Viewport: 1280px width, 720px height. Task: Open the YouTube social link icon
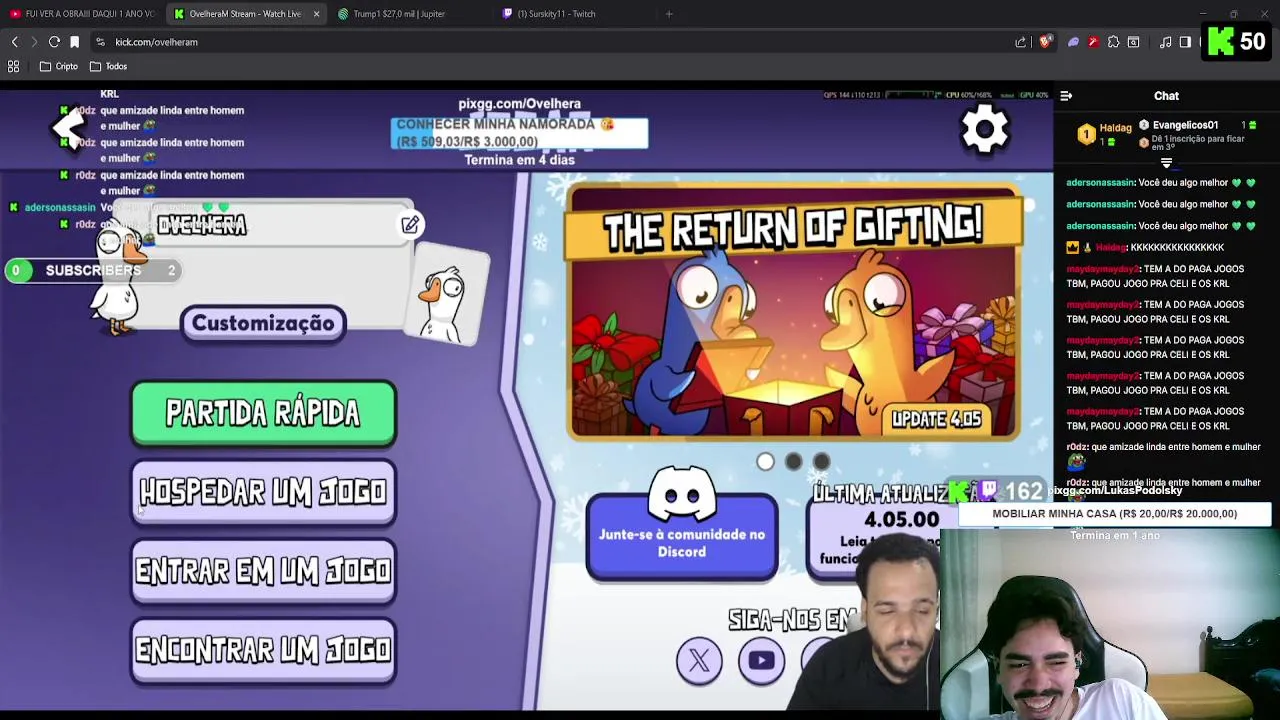tap(761, 660)
